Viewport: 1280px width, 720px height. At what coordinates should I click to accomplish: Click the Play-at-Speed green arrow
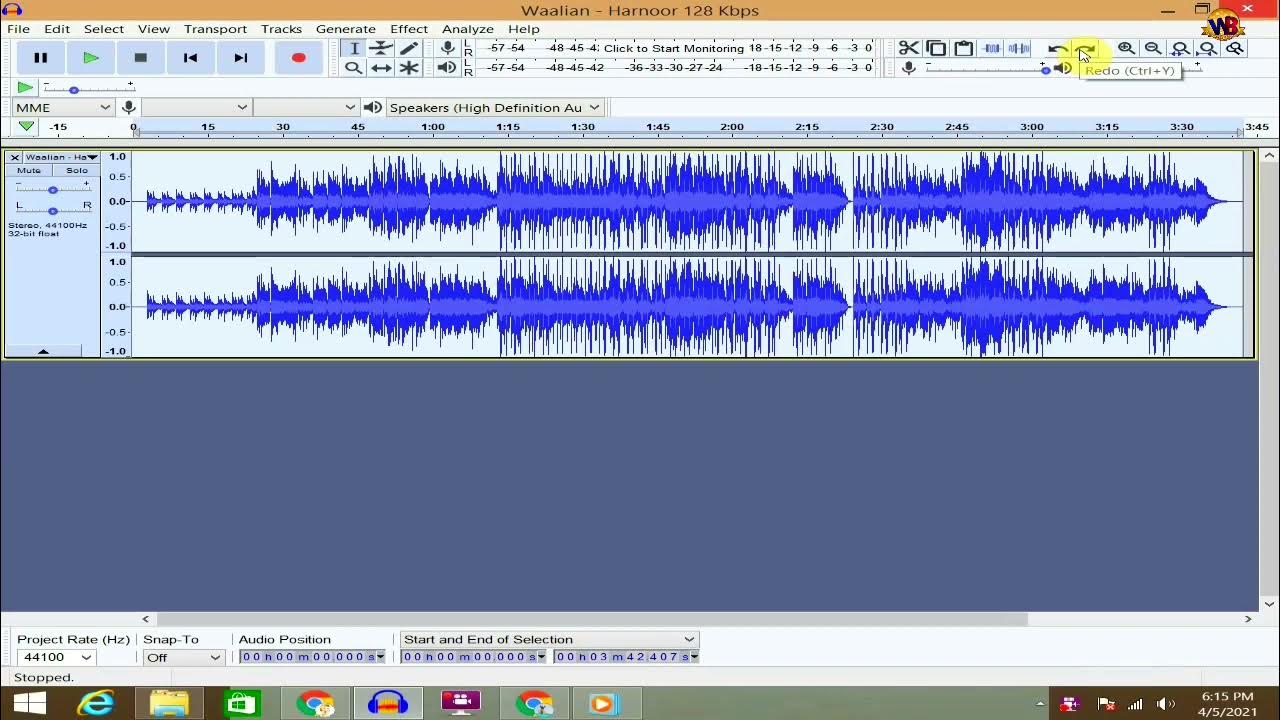coord(25,88)
